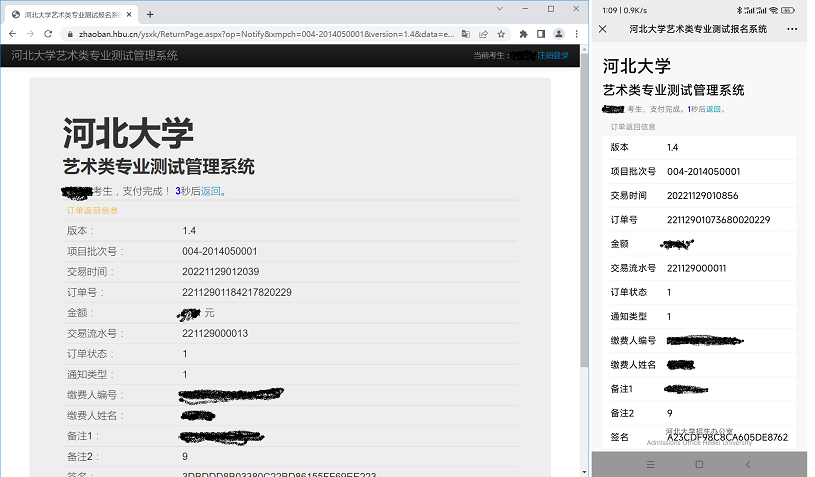Click the phone Wi-Fi status icon

click(773, 10)
